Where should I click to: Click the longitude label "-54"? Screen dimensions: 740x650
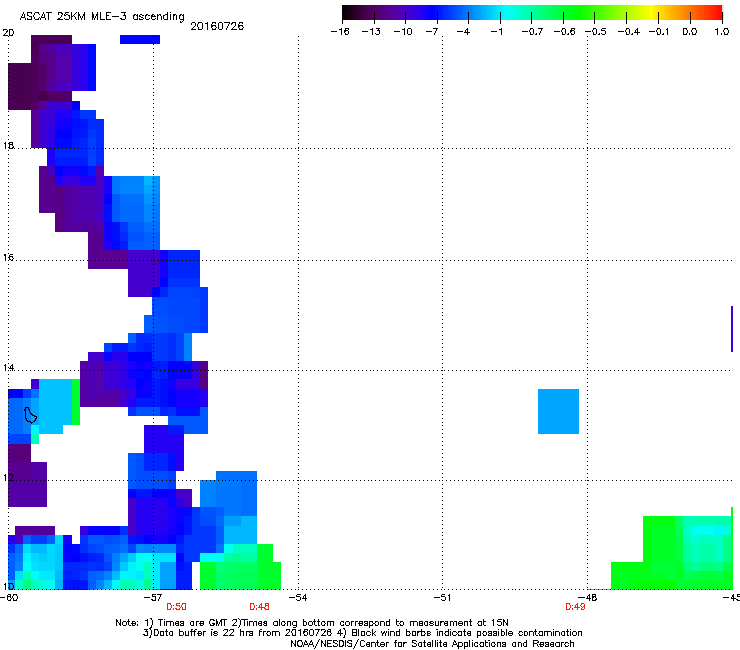(298, 598)
